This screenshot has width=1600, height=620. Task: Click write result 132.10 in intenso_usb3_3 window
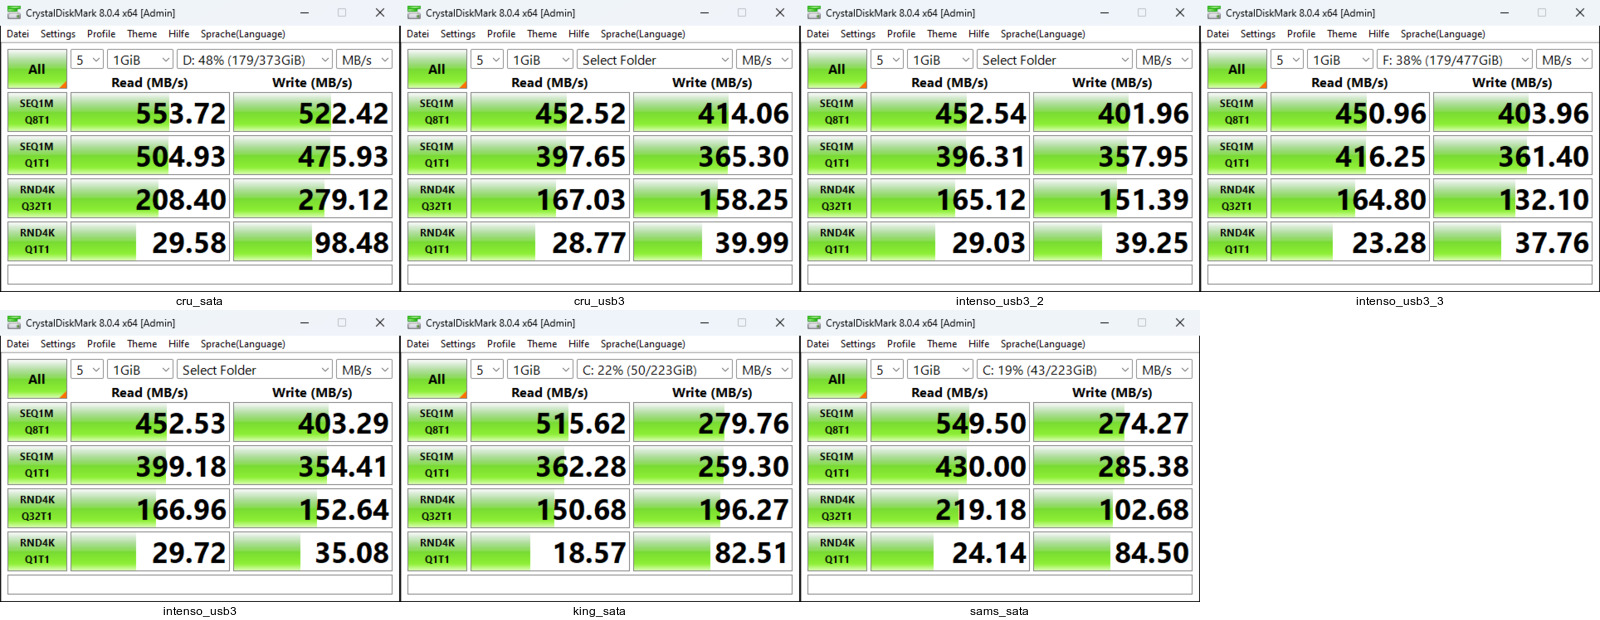1513,199
